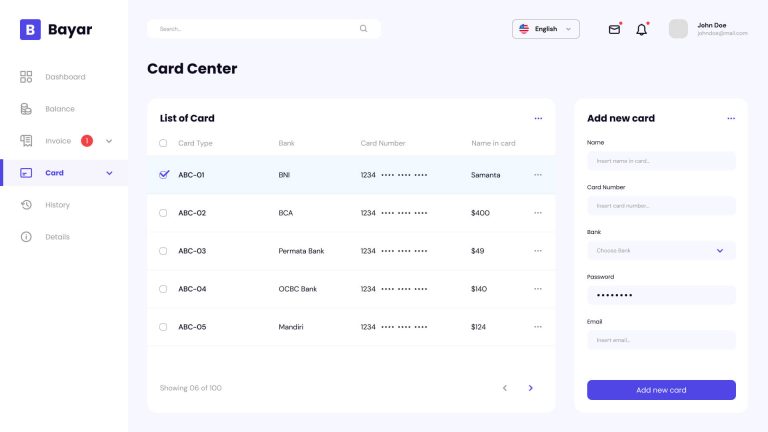
Task: Click the John Doe profile avatar
Action: point(678,29)
